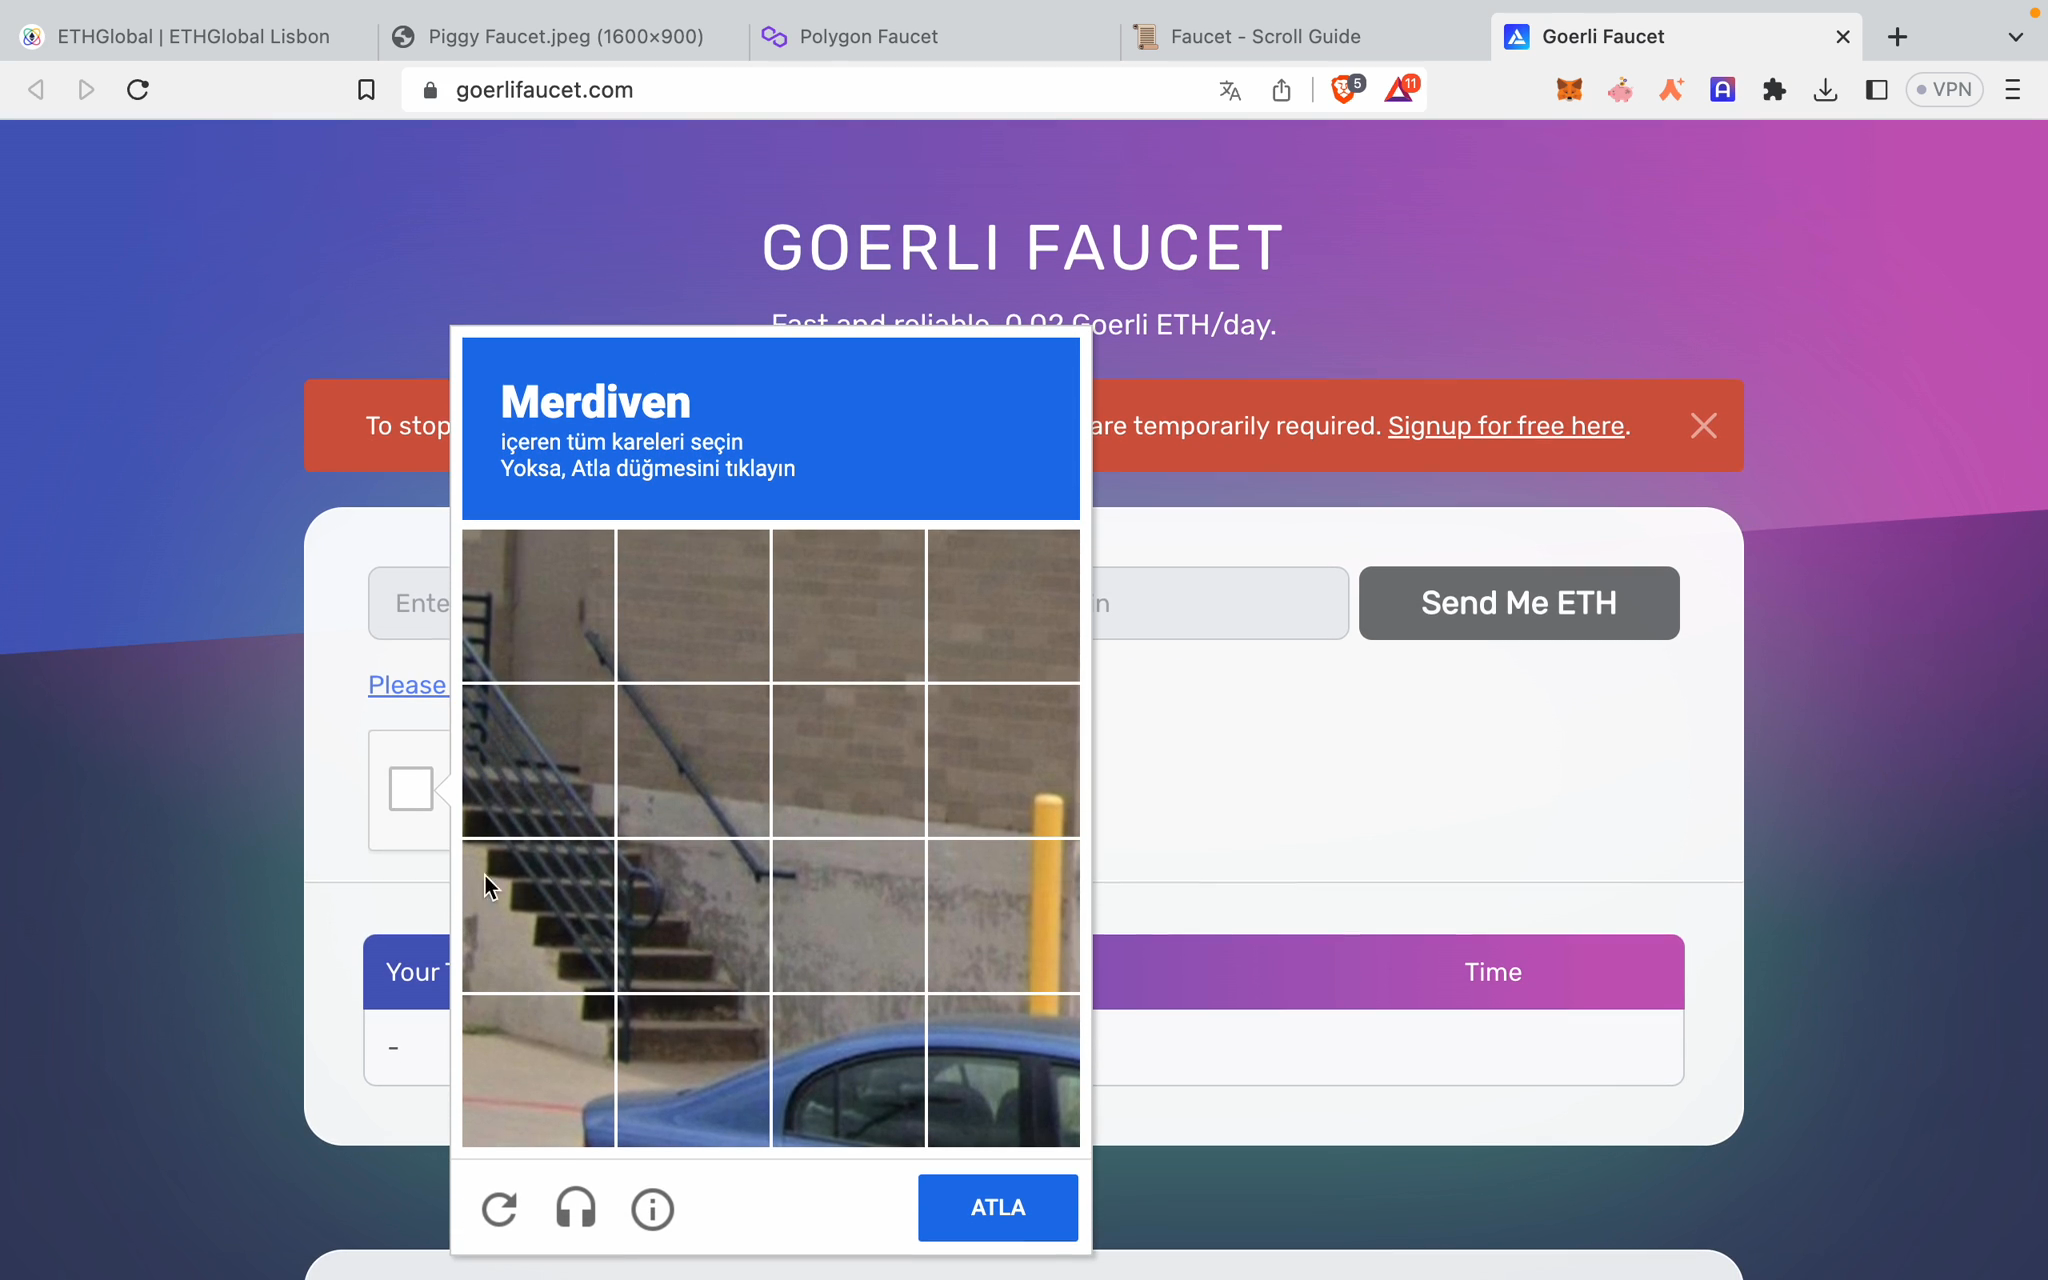Bookmark the page with the bookmark icon
Image resolution: width=2048 pixels, height=1280 pixels.
click(x=366, y=90)
